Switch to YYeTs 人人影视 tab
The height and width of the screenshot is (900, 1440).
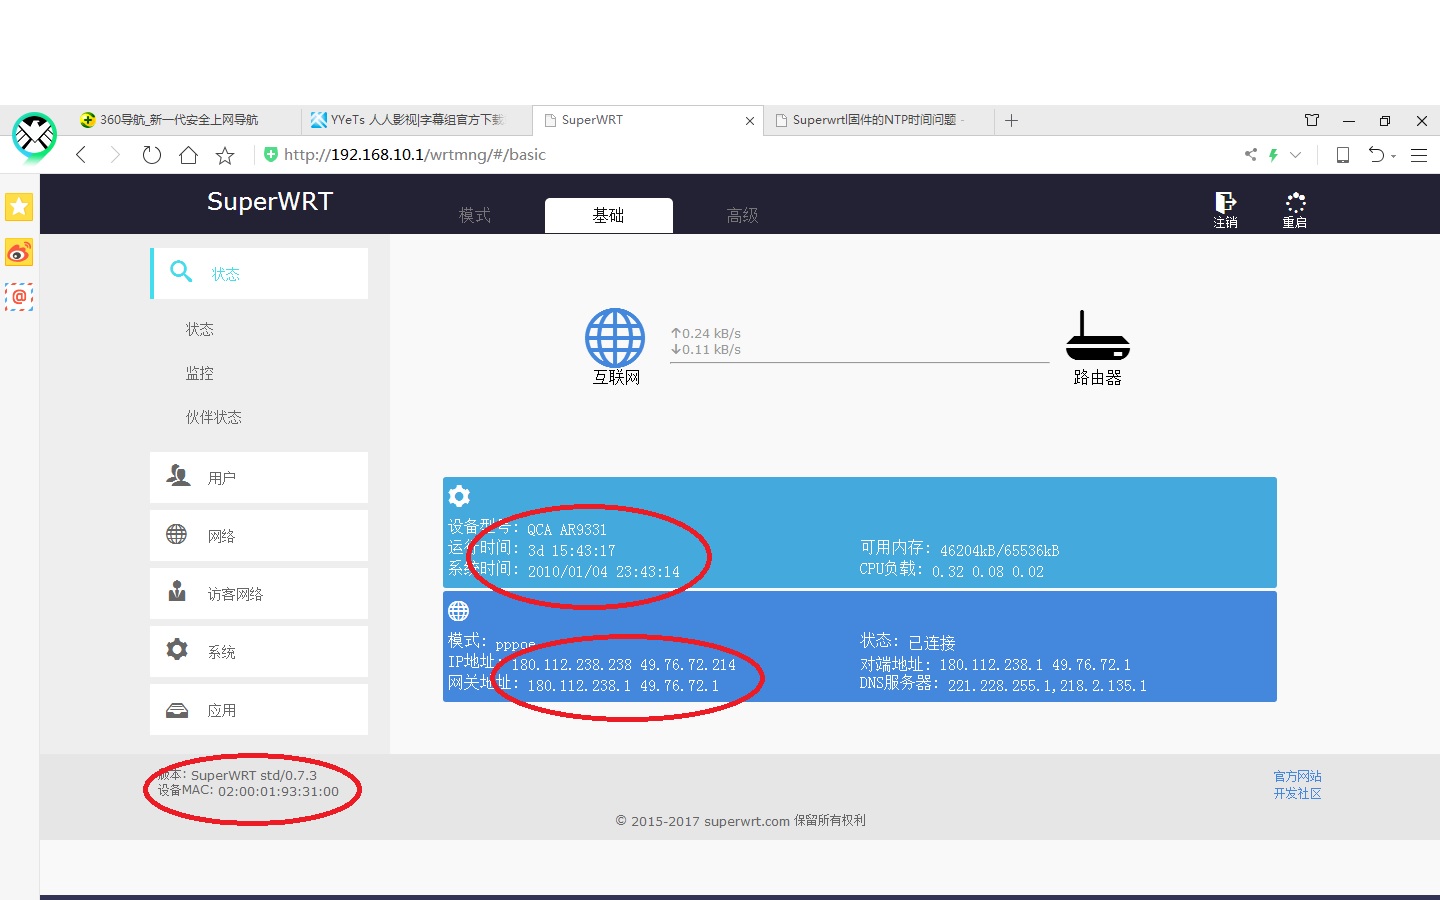coord(417,120)
